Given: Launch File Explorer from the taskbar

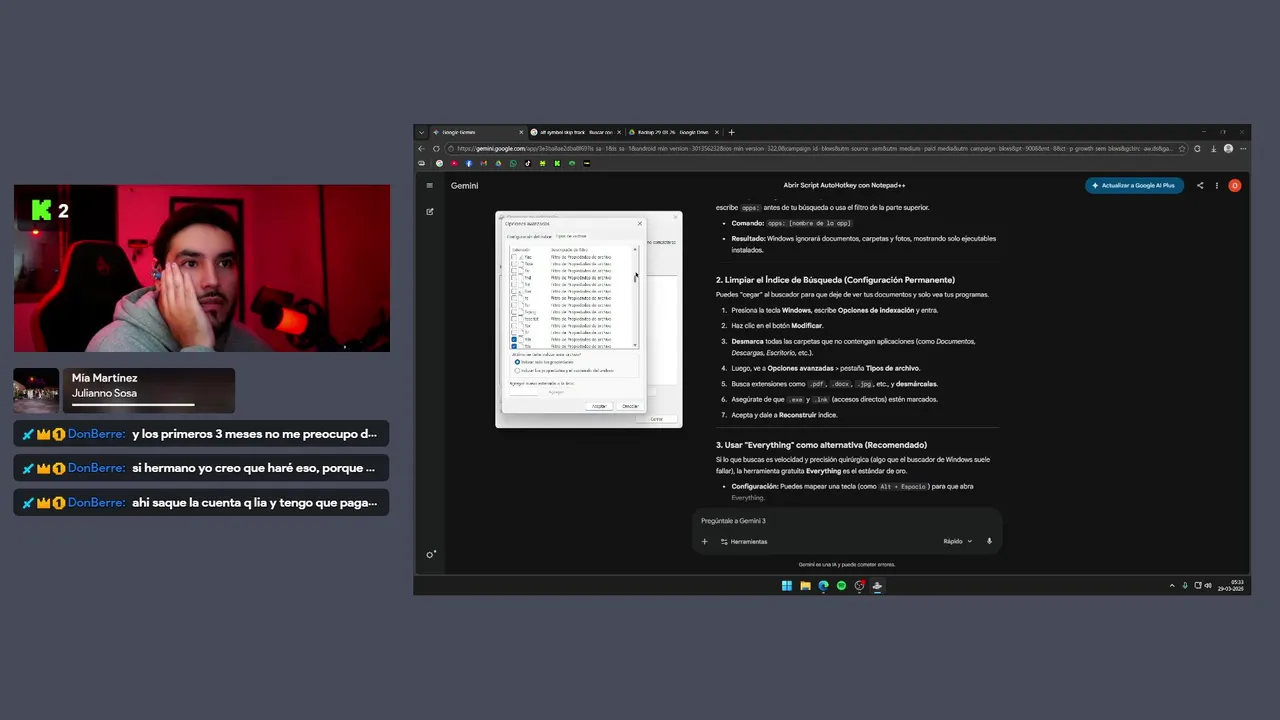Looking at the screenshot, I should (805, 586).
